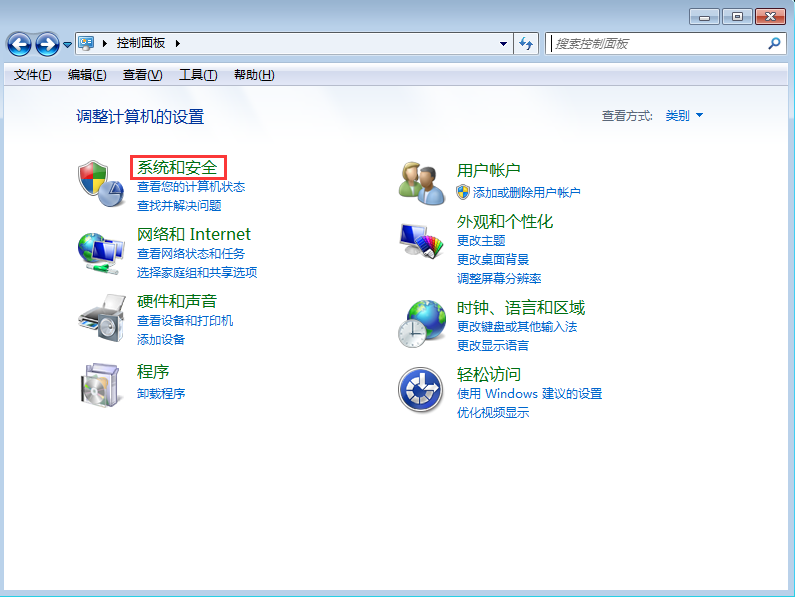Go back with the Back arrow button

[x=19, y=44]
